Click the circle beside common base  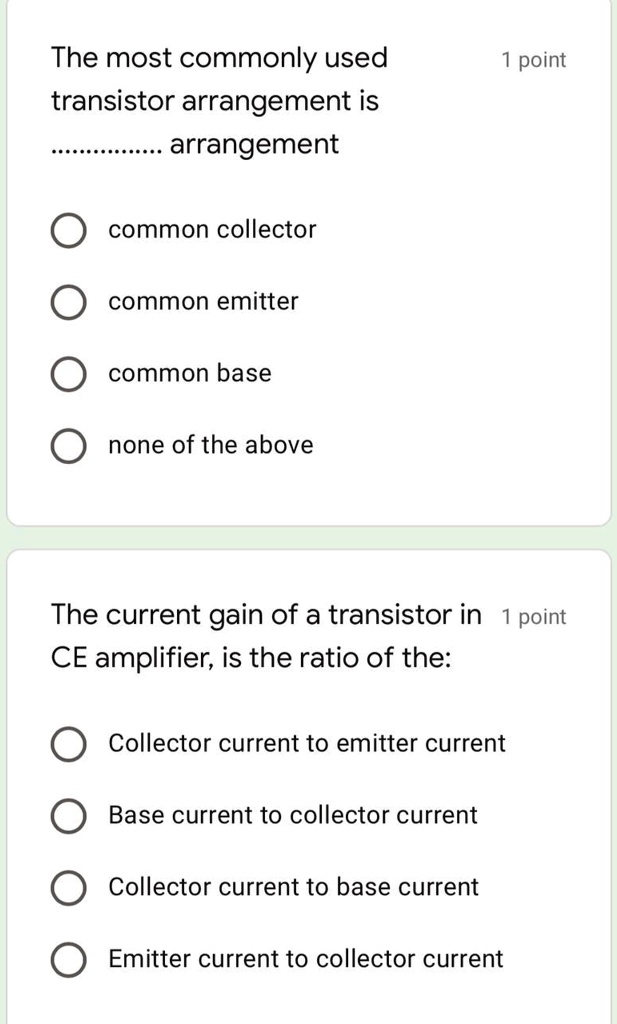68,373
